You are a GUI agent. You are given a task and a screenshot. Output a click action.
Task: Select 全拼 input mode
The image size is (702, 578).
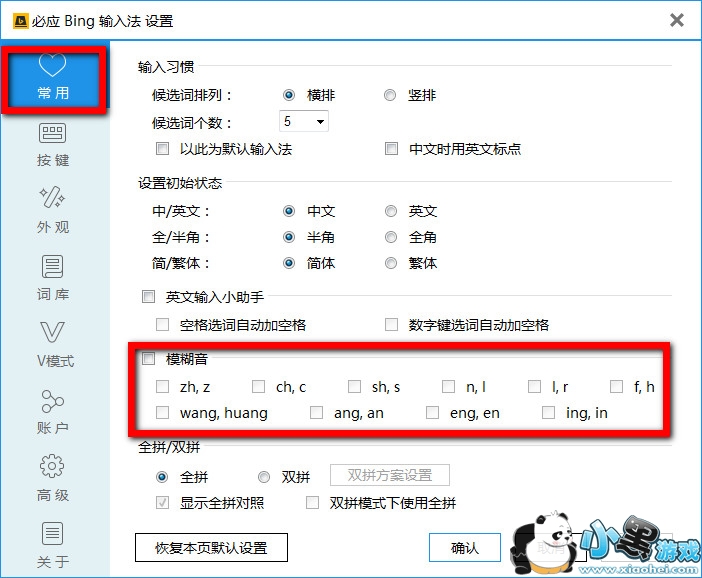162,477
